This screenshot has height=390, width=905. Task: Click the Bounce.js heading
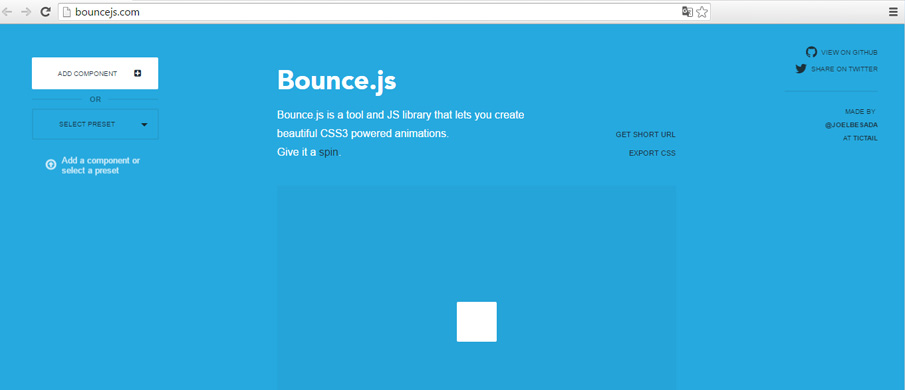click(336, 80)
